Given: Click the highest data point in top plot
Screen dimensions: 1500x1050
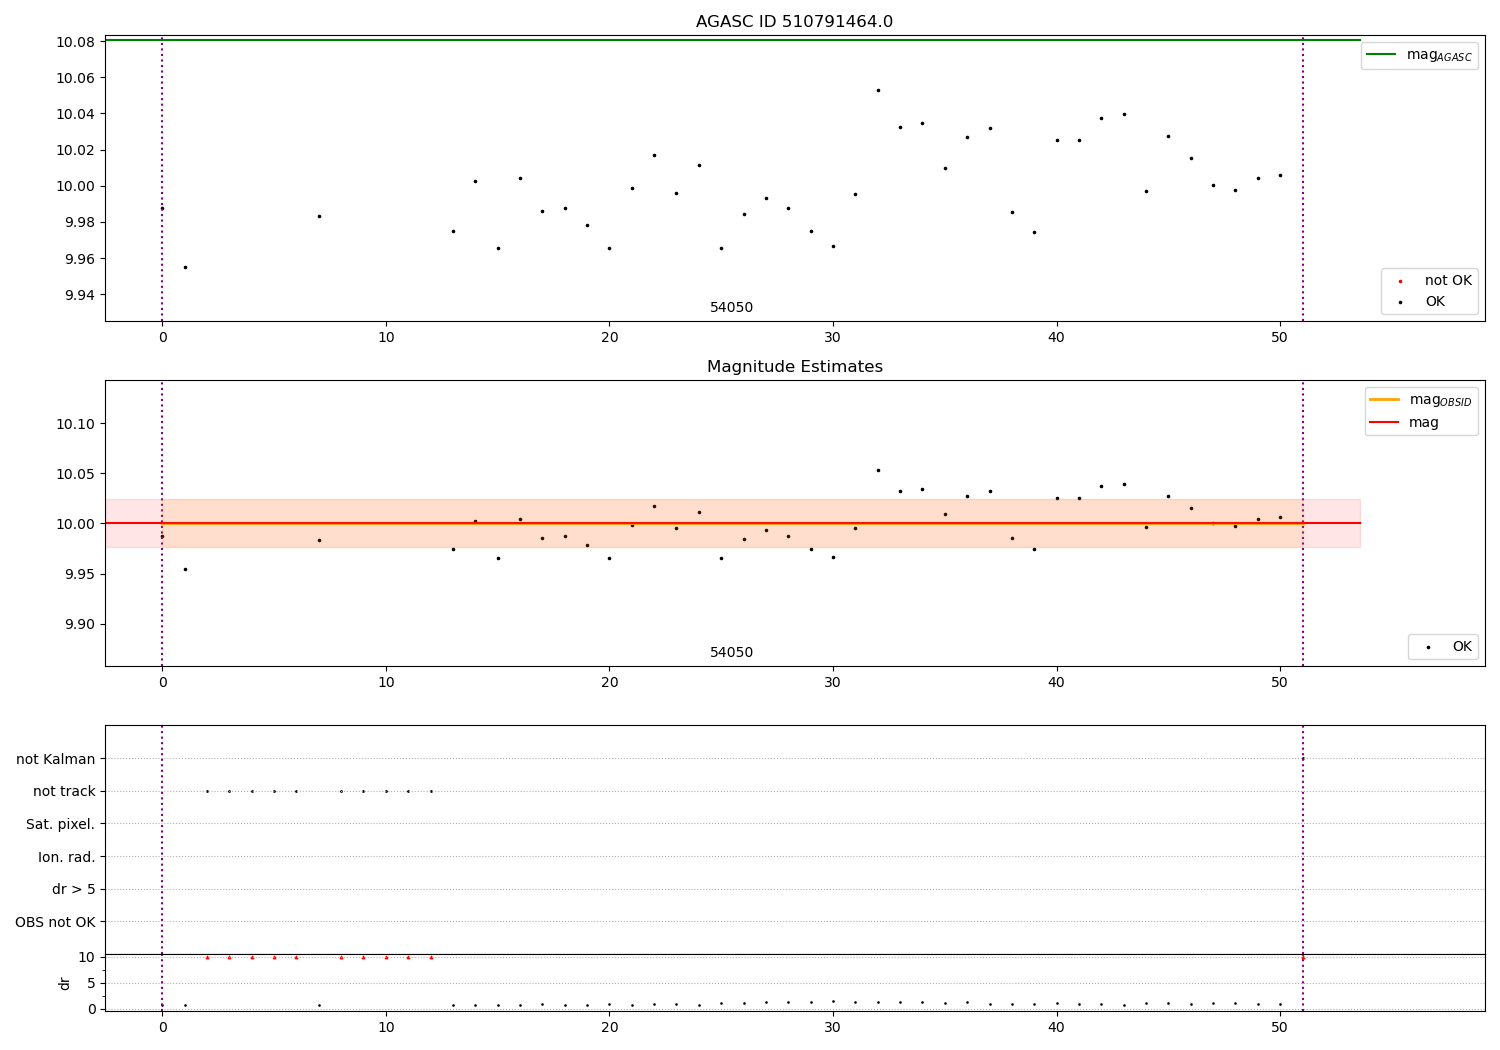Looking at the screenshot, I should click(x=878, y=90).
